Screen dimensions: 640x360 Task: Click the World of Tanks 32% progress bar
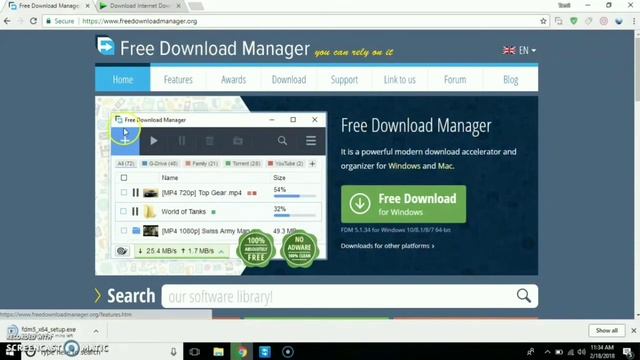coord(295,215)
